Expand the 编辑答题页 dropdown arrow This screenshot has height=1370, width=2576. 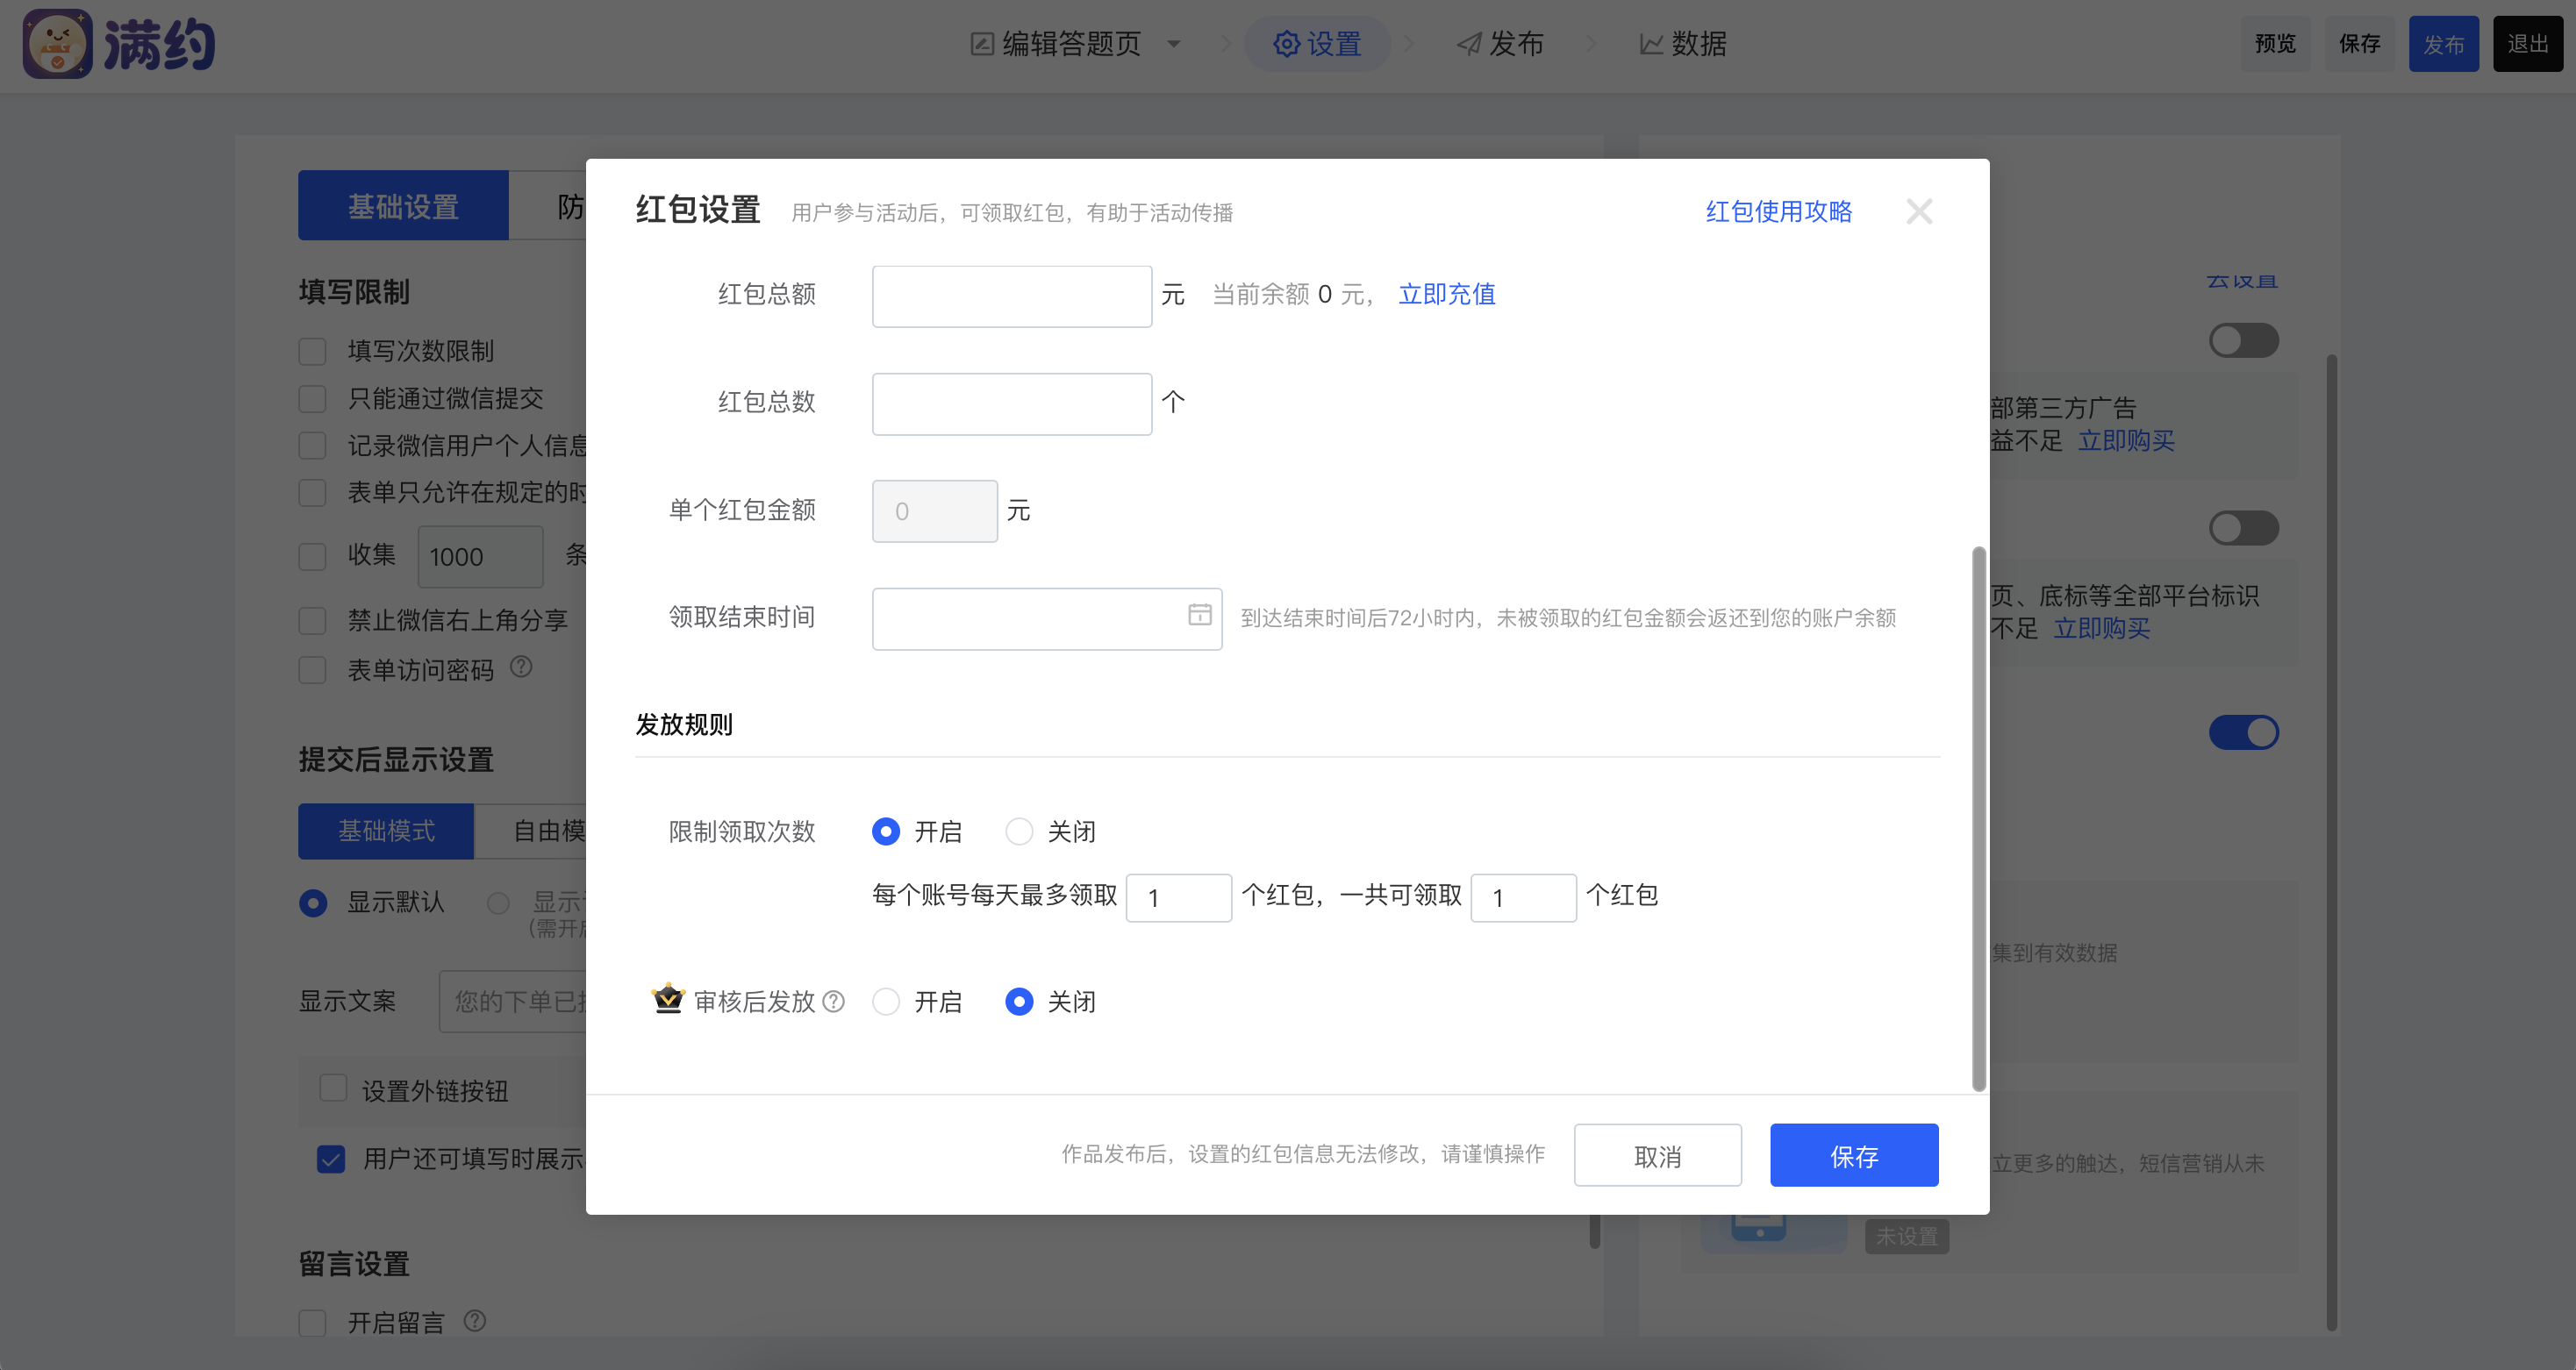[x=1174, y=44]
